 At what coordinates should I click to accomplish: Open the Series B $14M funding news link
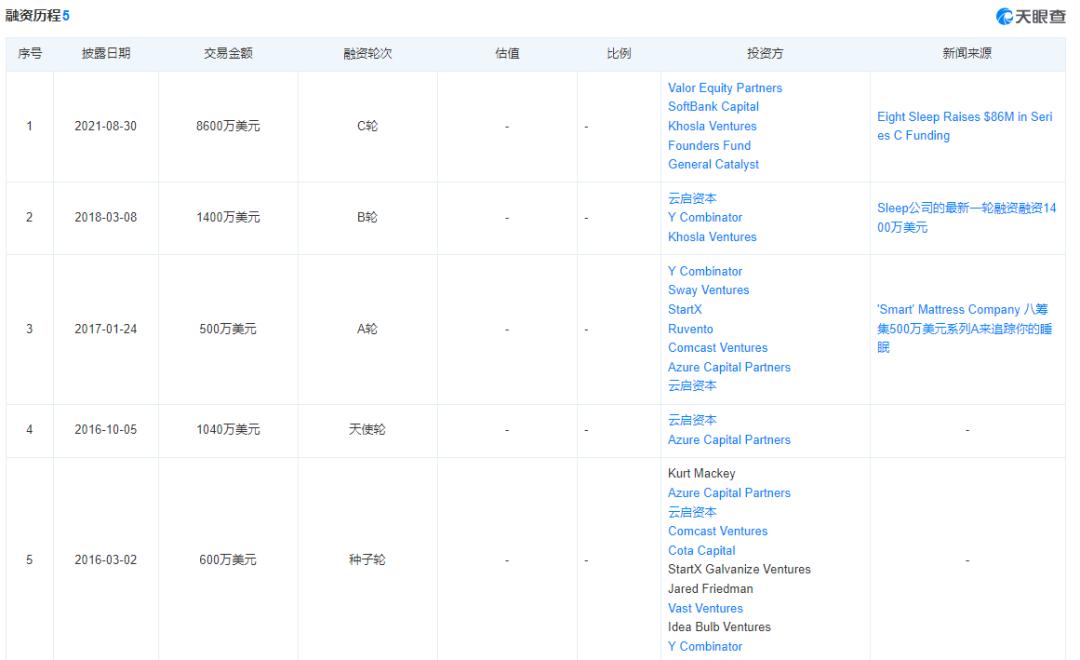[964, 218]
